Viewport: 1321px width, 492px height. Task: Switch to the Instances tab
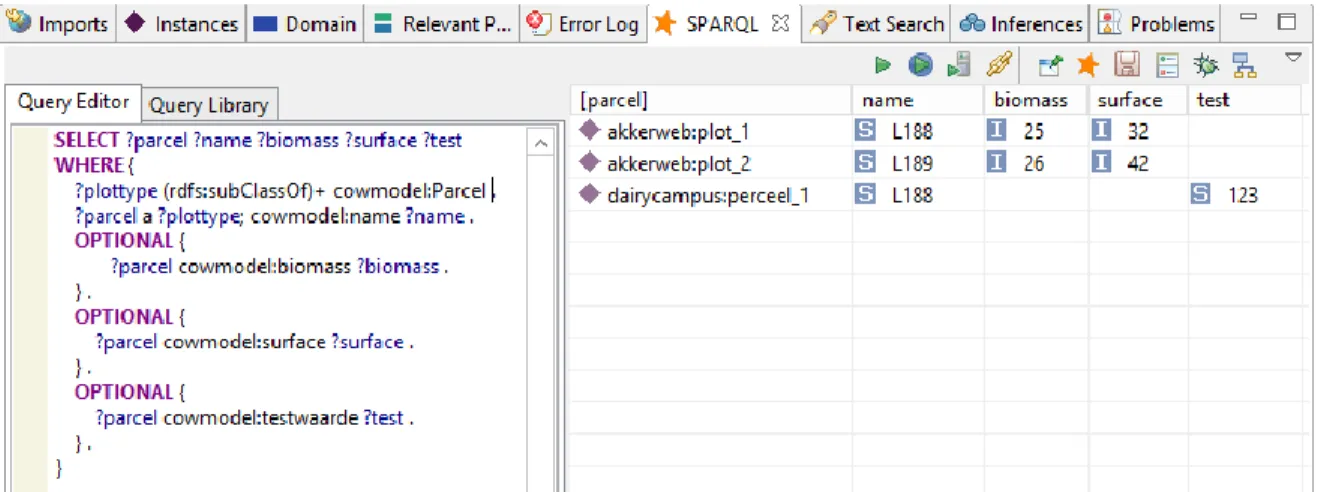(182, 23)
